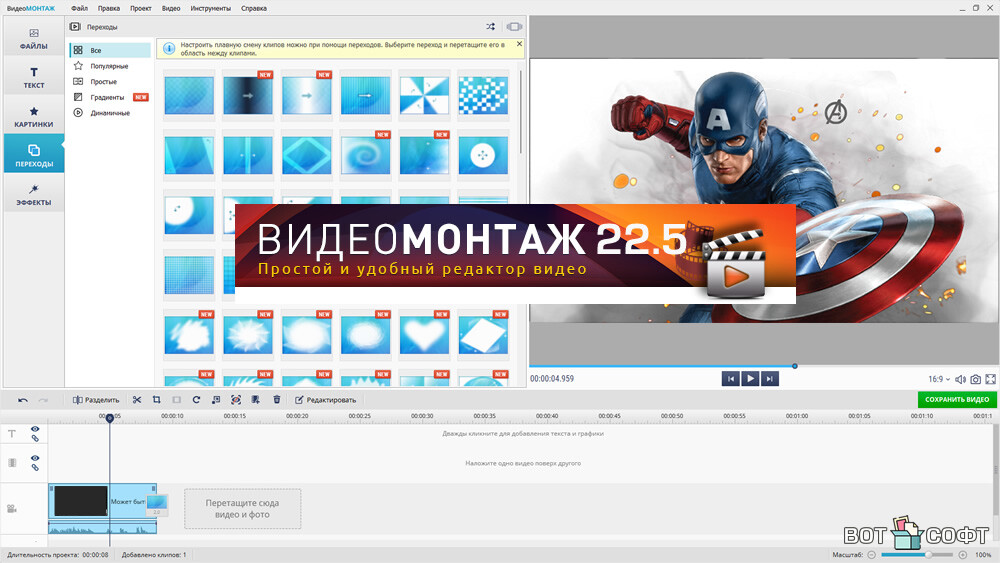Click the redo arrow in timeline toolbar
The image size is (1000, 563).
tap(43, 400)
